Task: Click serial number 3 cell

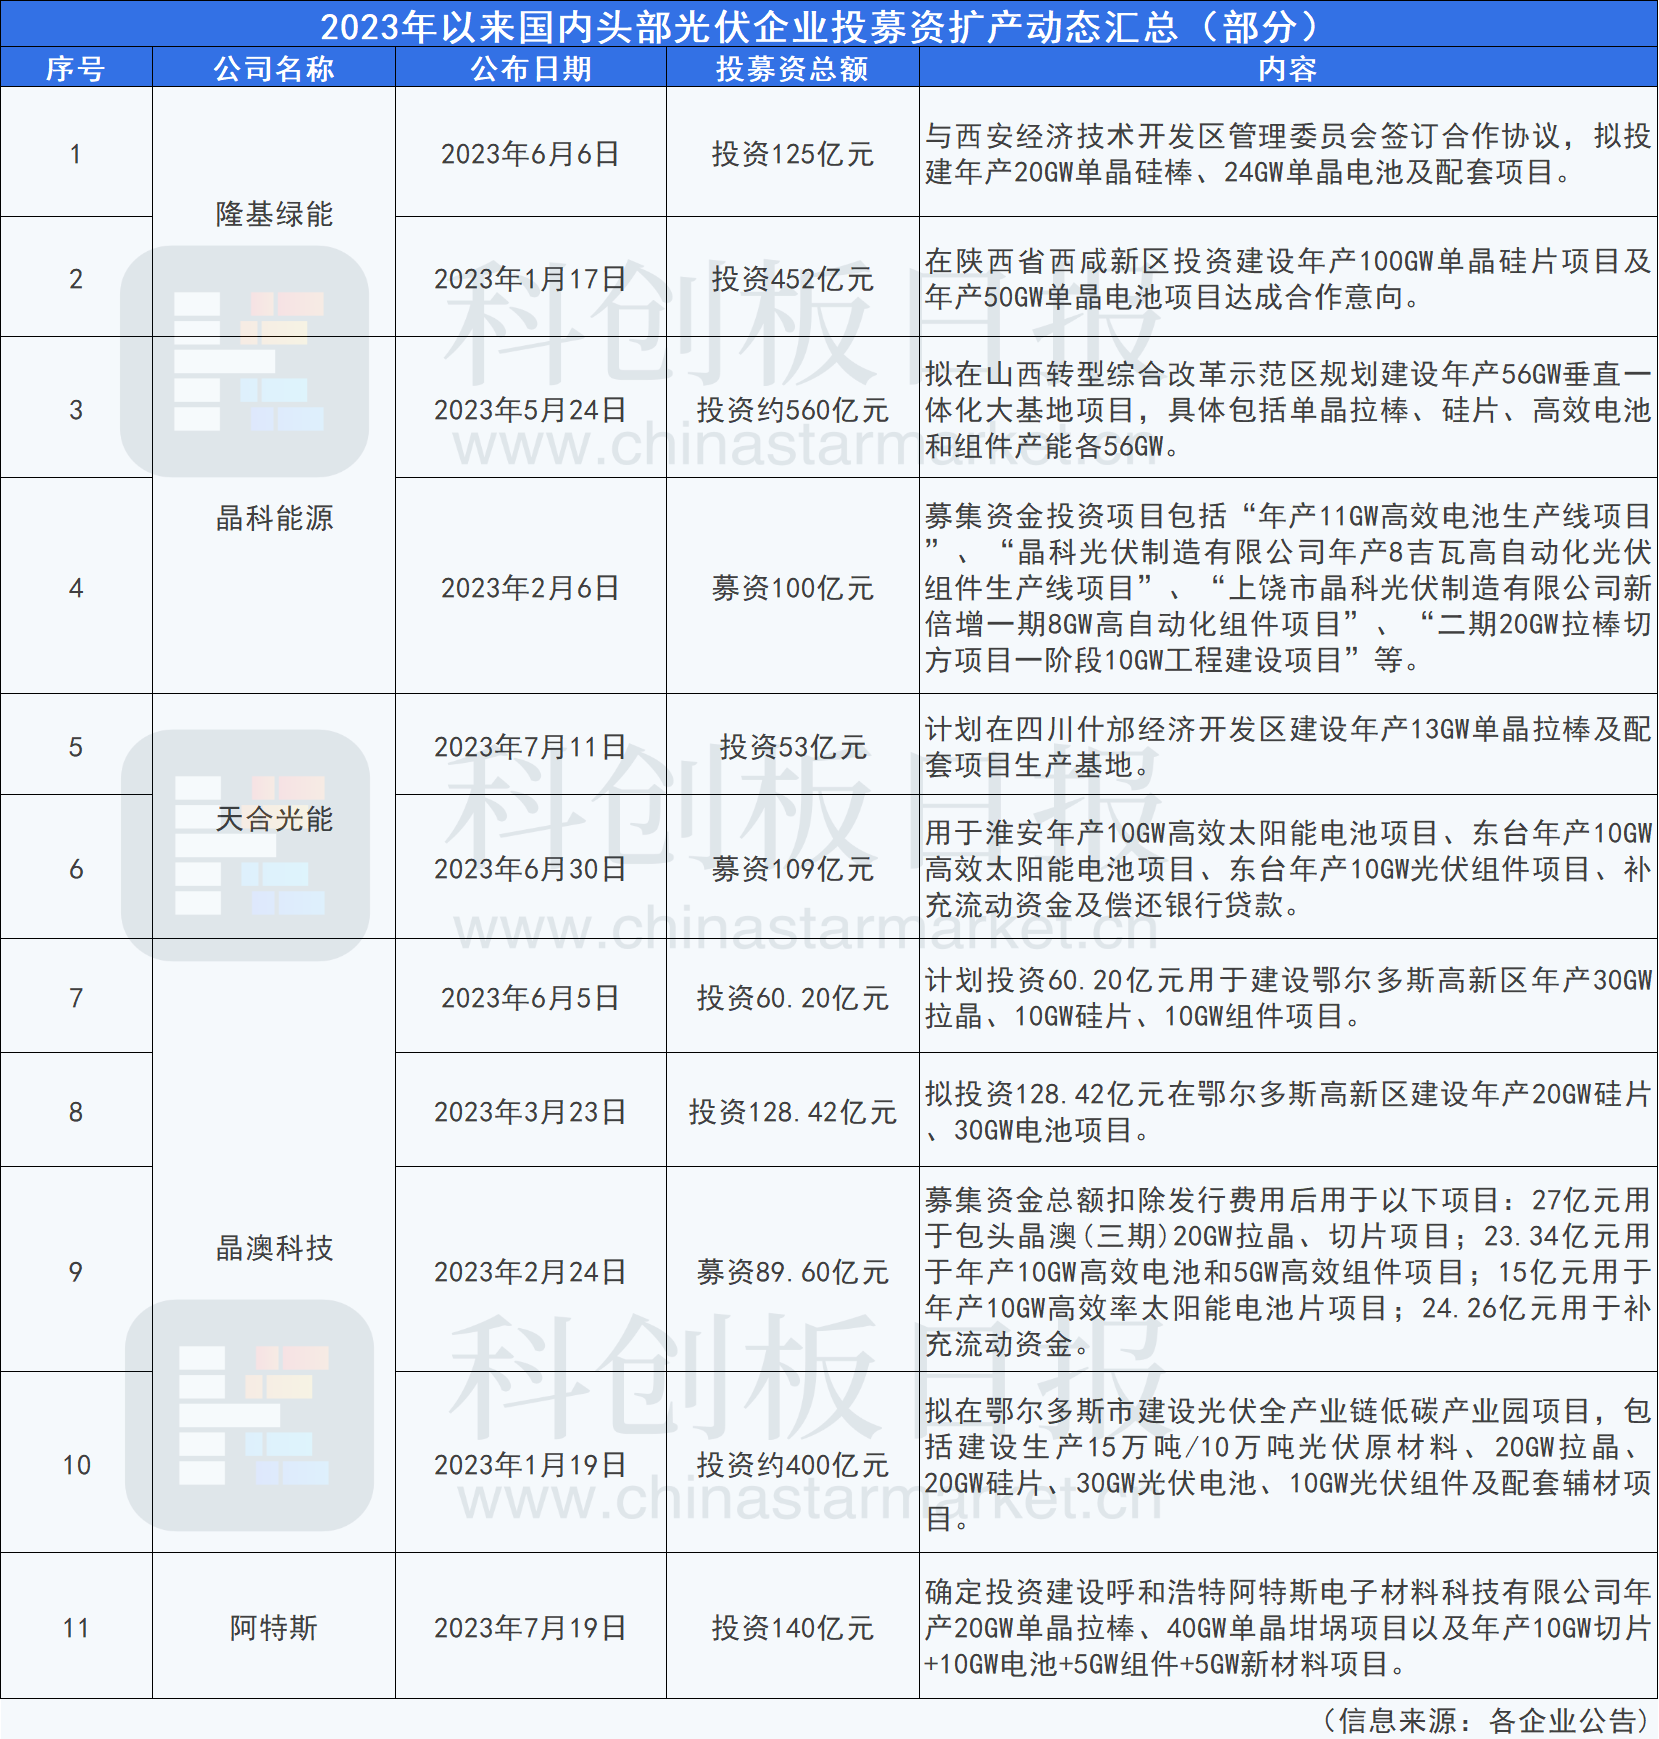Action: 76,409
